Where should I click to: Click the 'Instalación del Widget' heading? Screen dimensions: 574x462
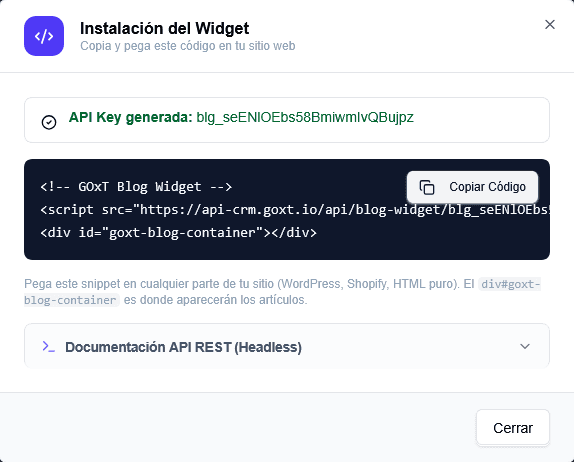coord(164,28)
